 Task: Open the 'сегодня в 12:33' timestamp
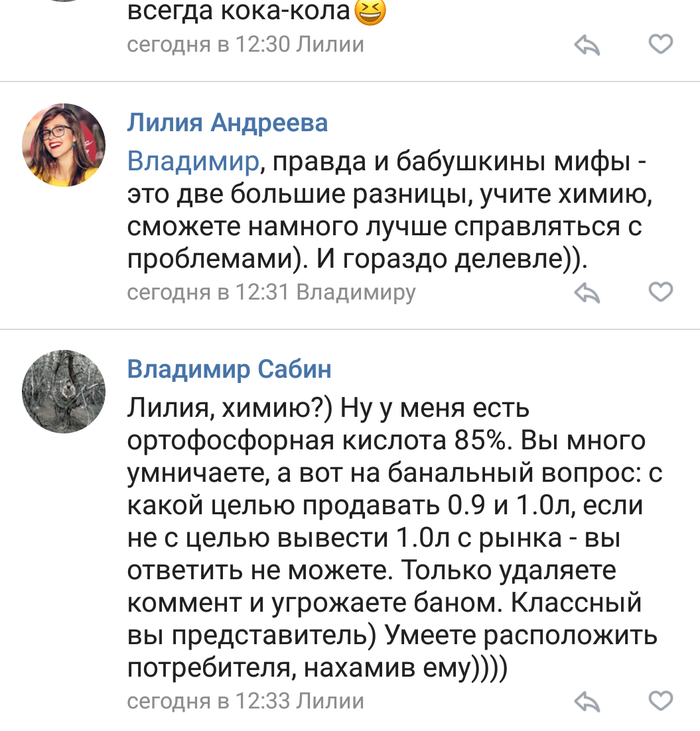click(207, 702)
